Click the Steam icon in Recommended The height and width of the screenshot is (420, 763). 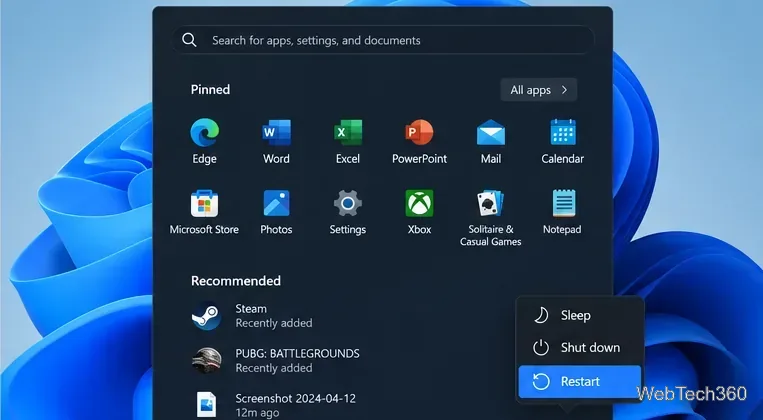pos(206,316)
